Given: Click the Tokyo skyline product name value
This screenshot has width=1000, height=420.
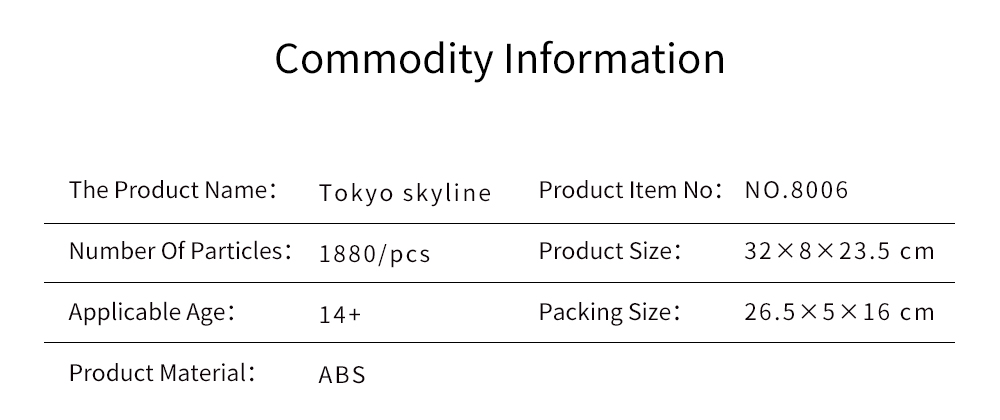Looking at the screenshot, I should click(x=405, y=192).
